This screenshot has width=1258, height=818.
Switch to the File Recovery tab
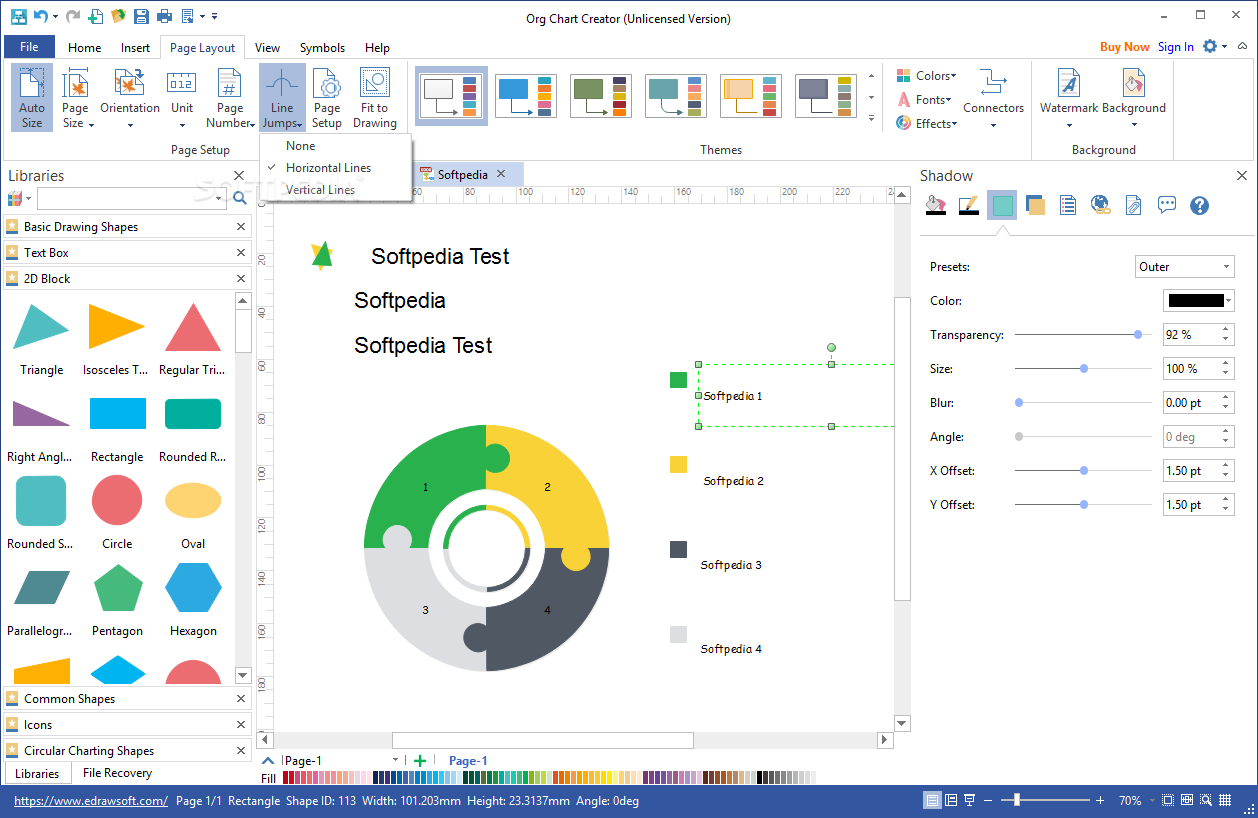click(x=117, y=773)
